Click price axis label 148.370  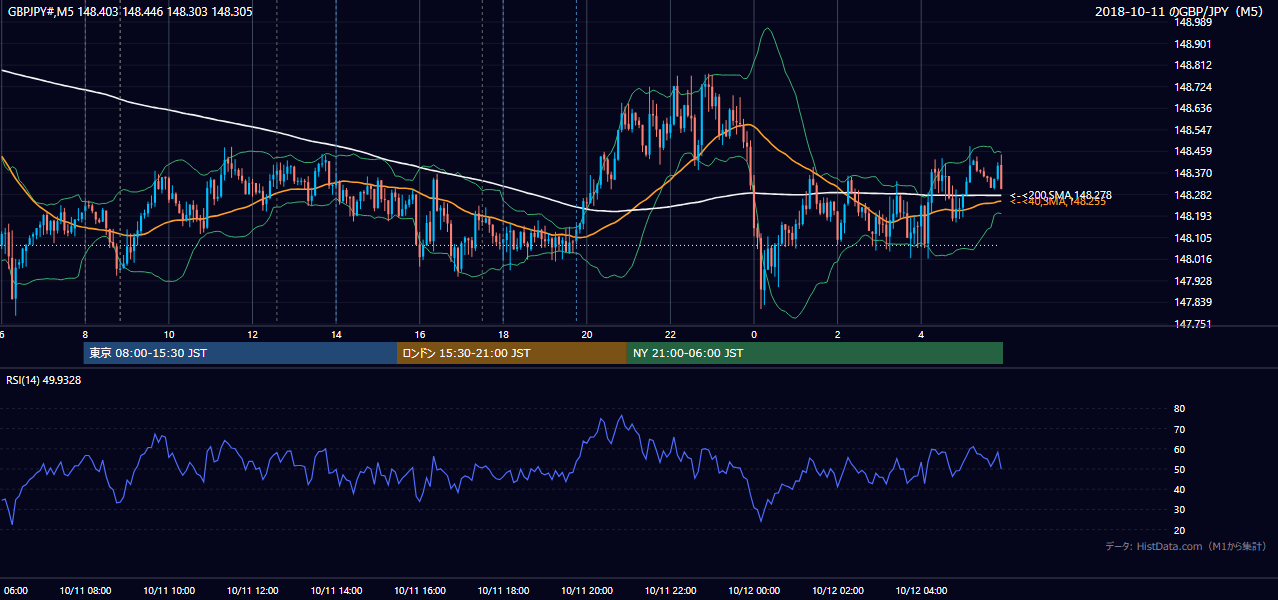(x=1192, y=173)
